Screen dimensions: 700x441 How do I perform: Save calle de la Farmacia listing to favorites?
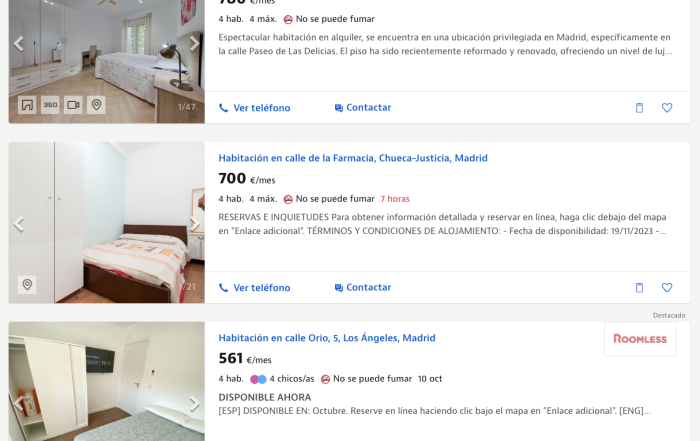667,287
